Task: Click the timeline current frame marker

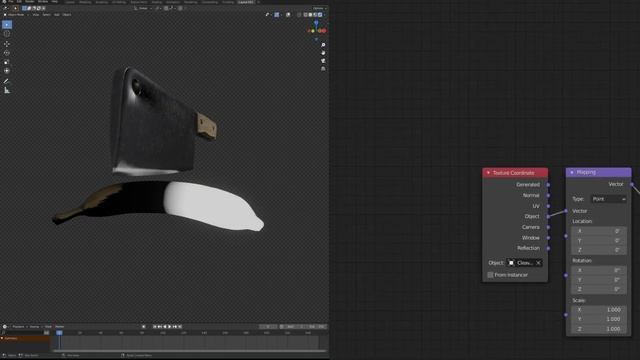Action: [59, 333]
